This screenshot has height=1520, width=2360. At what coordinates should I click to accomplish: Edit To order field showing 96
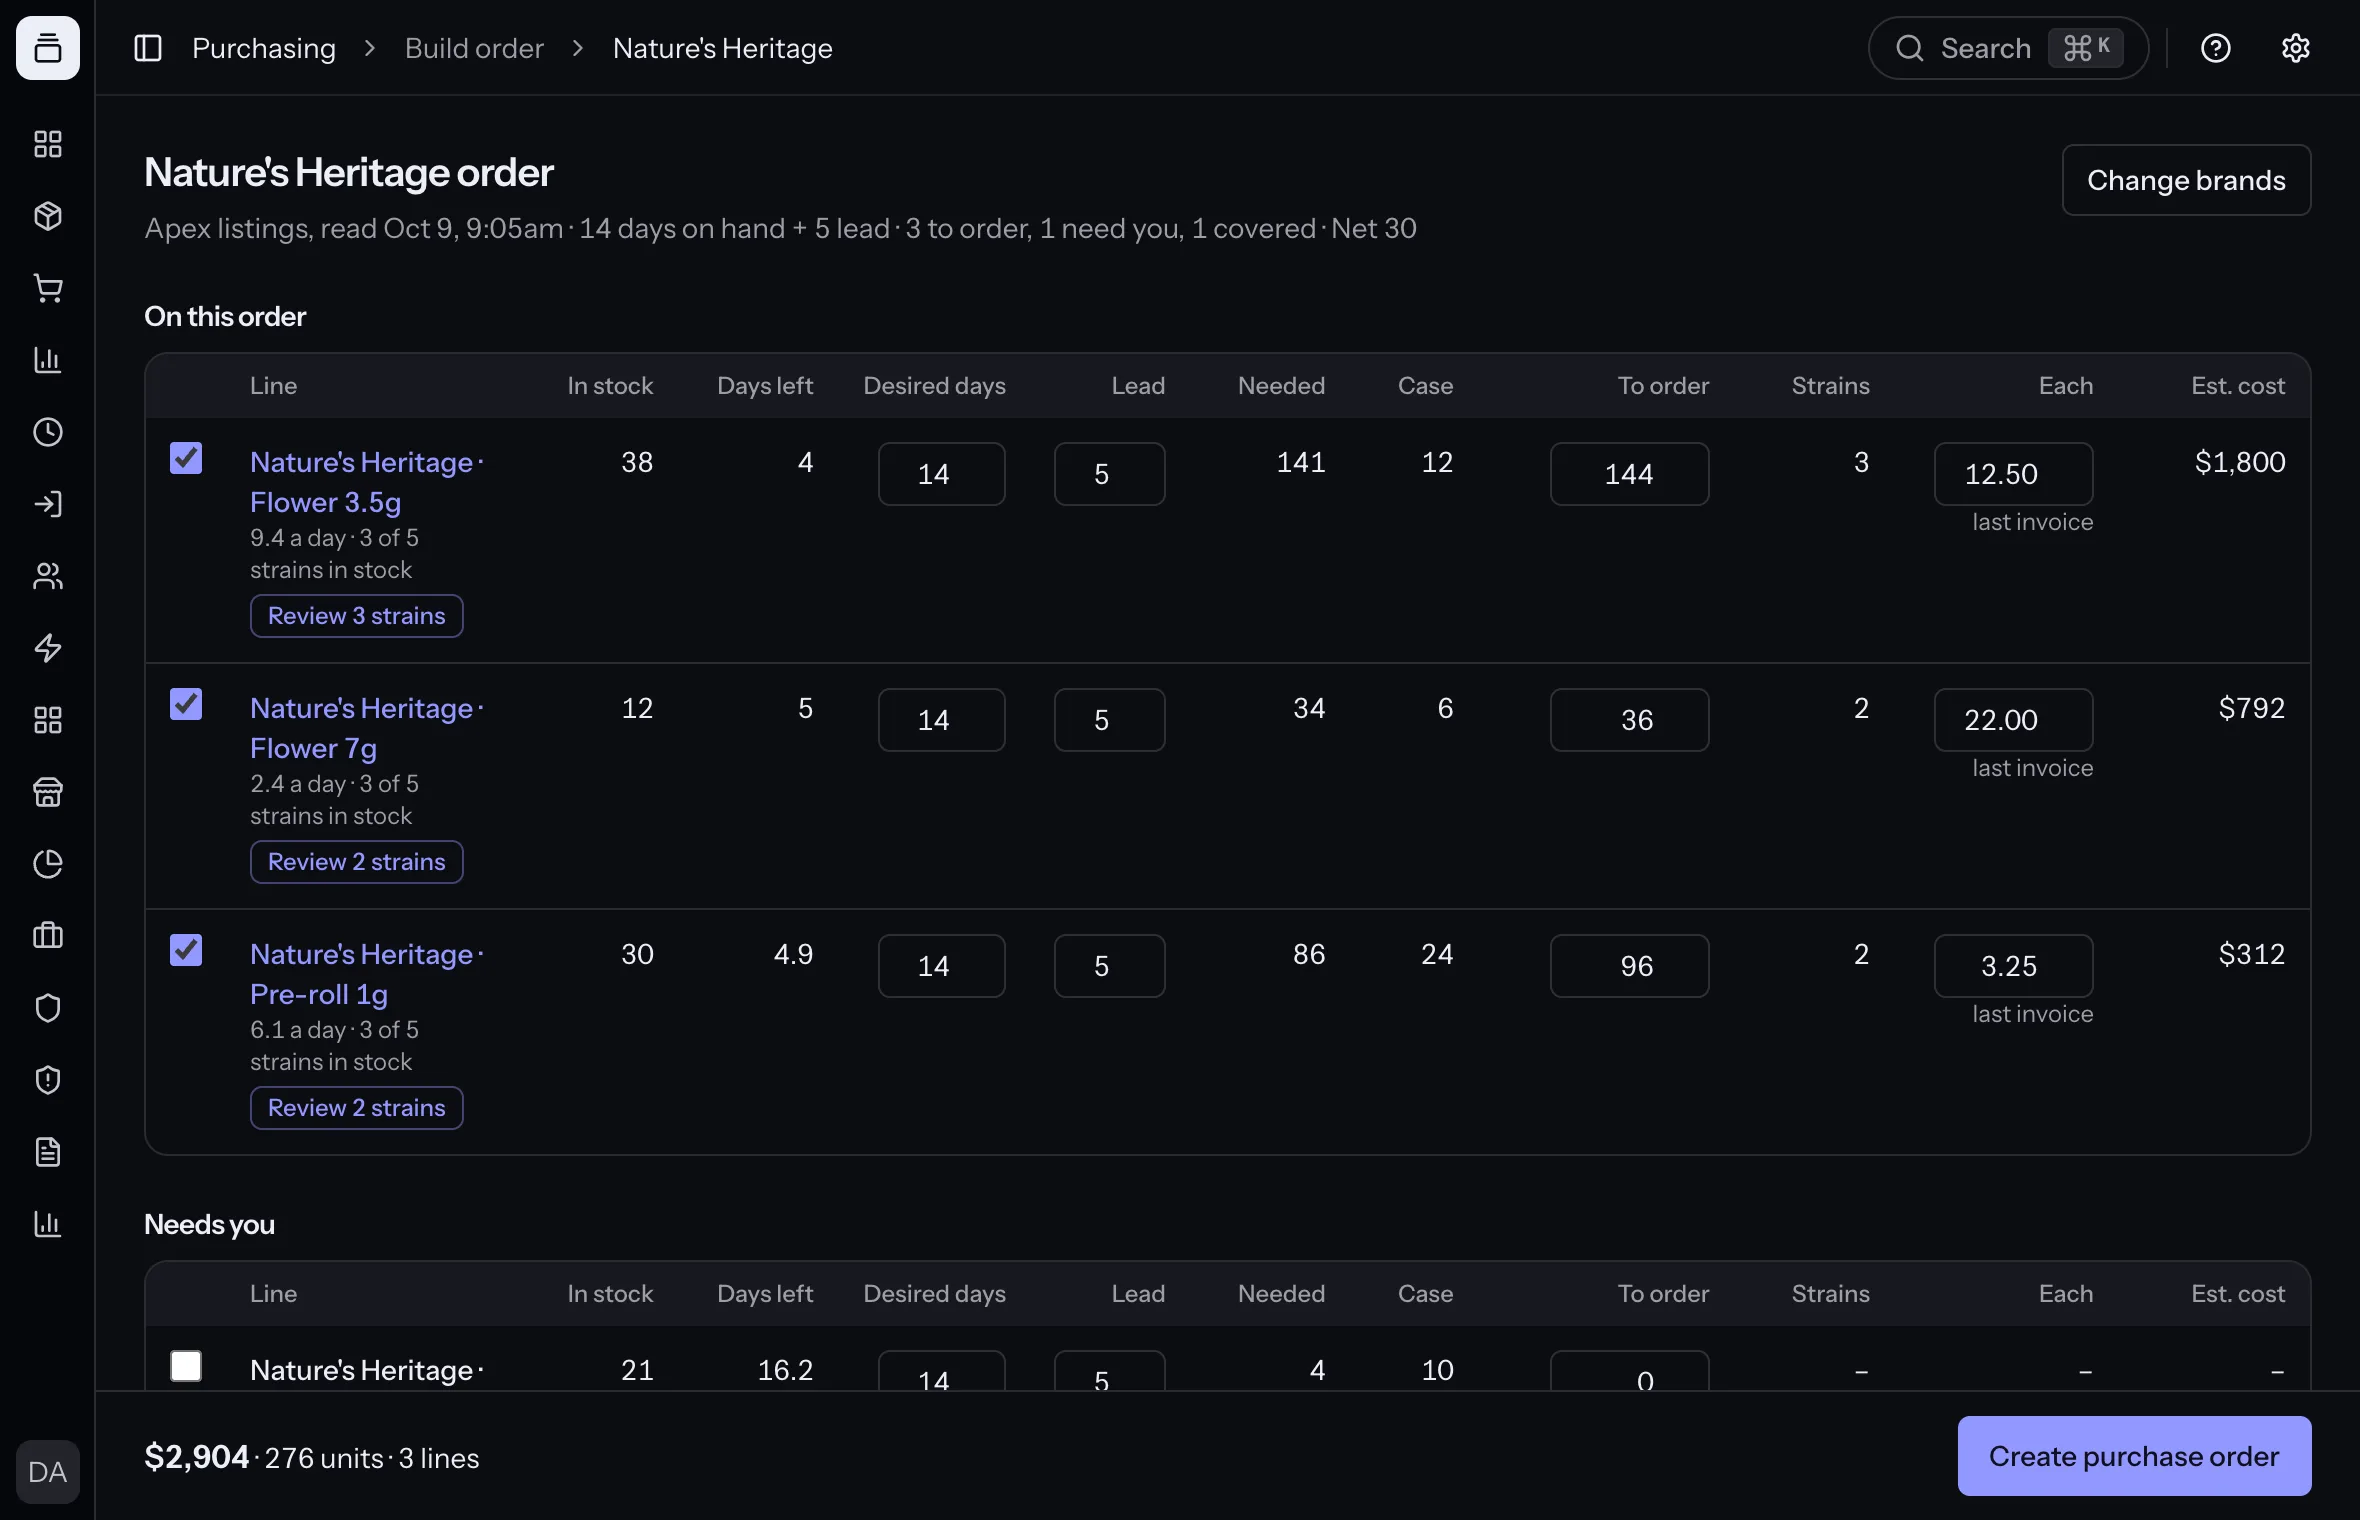pos(1629,966)
